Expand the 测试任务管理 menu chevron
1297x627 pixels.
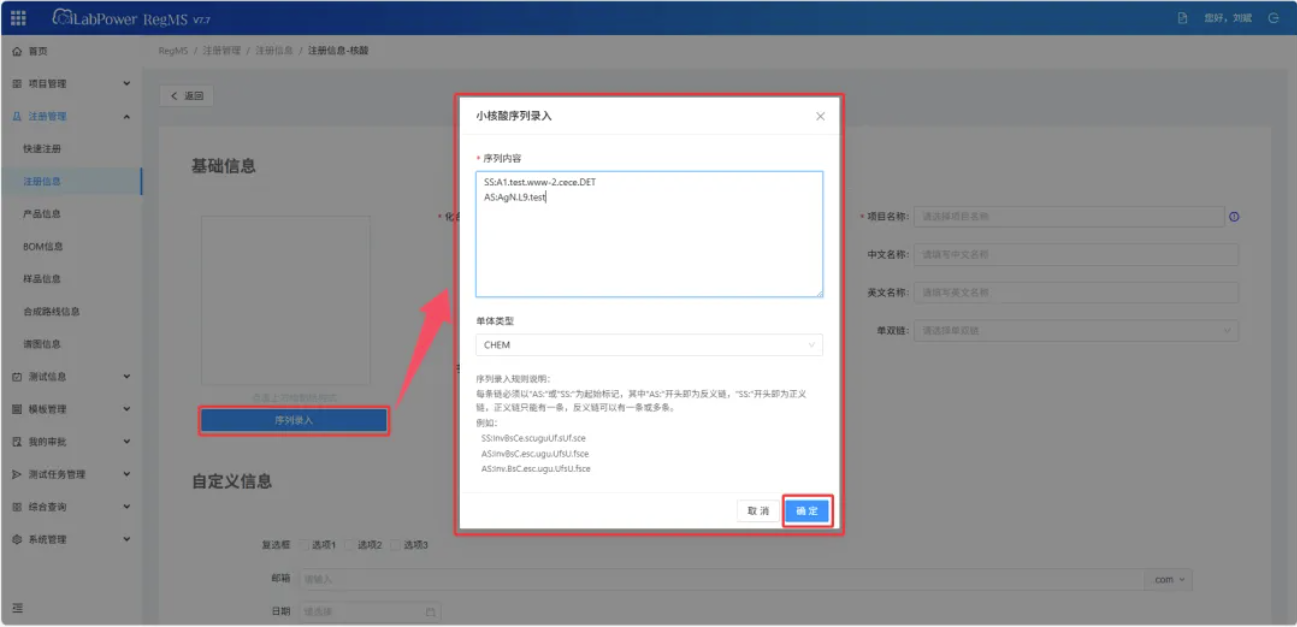tap(126, 474)
